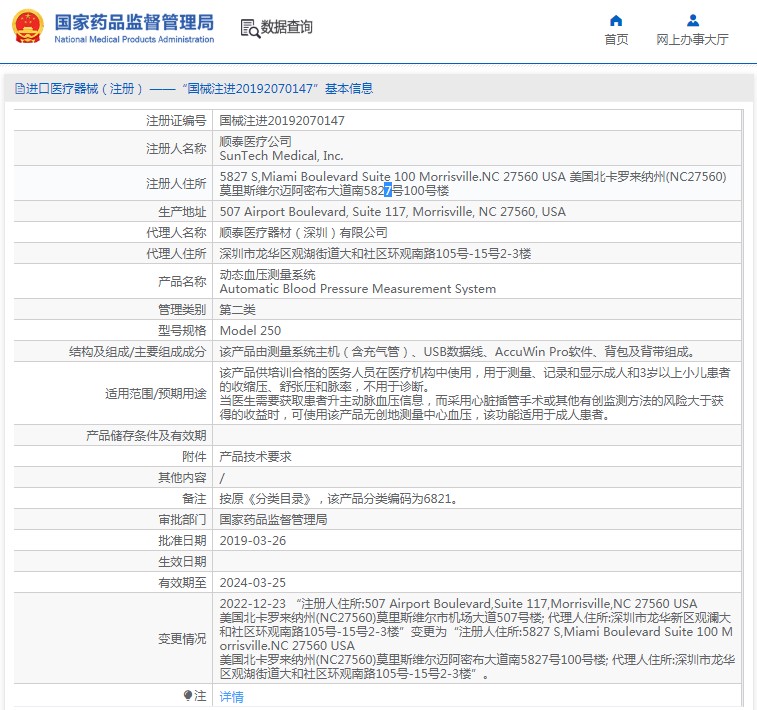Viewport: 757px width, 710px height.
Task: Click the 审批部门 label
Action: (182, 519)
